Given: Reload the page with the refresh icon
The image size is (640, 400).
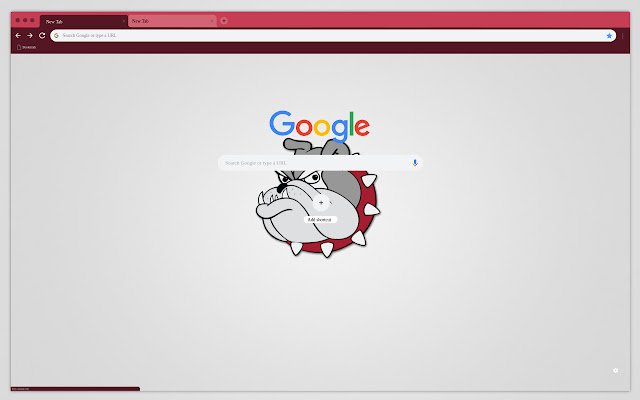Looking at the screenshot, I should click(x=42, y=36).
